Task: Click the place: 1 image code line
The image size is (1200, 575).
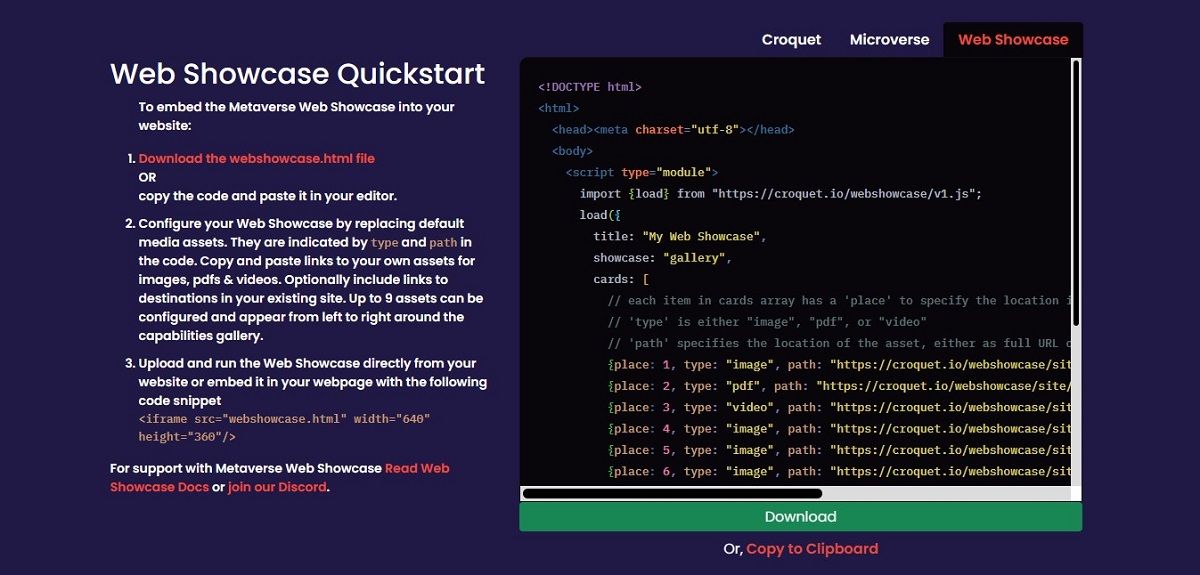Action: (x=838, y=365)
